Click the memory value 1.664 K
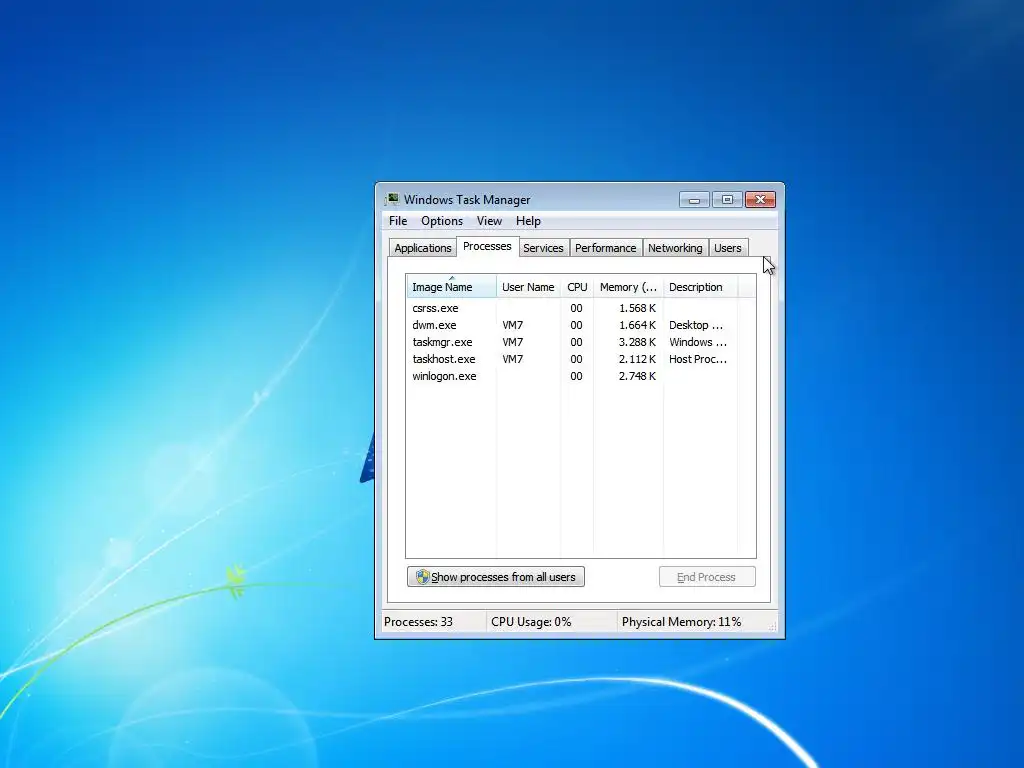1024x768 pixels. click(x=637, y=325)
